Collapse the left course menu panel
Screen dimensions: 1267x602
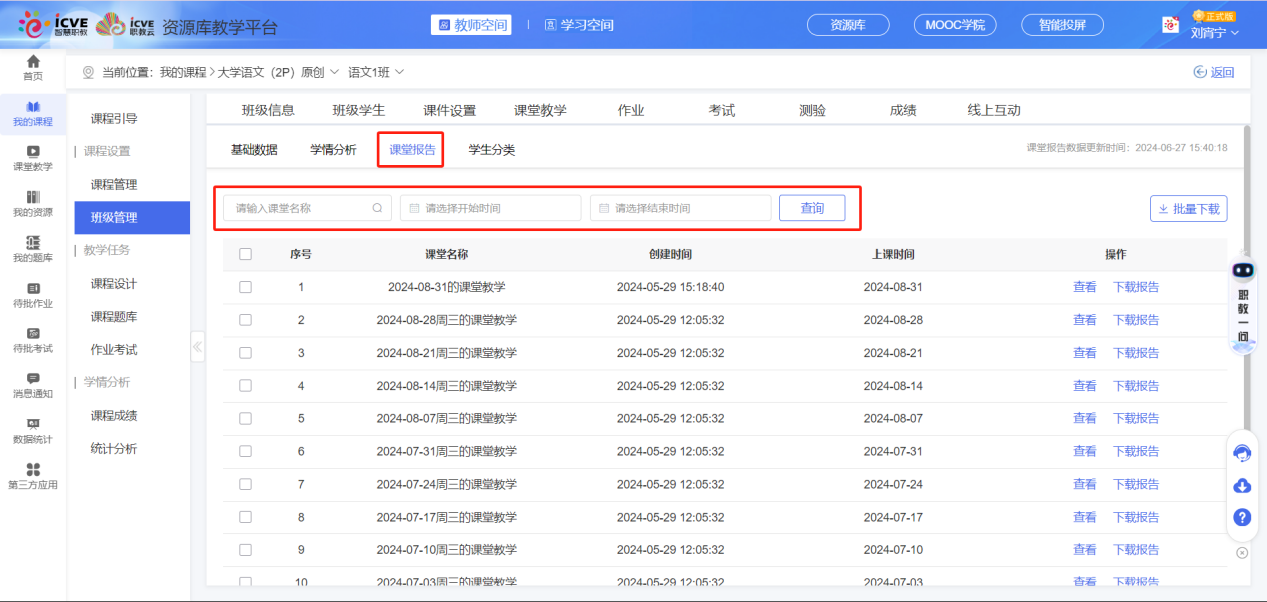point(197,347)
